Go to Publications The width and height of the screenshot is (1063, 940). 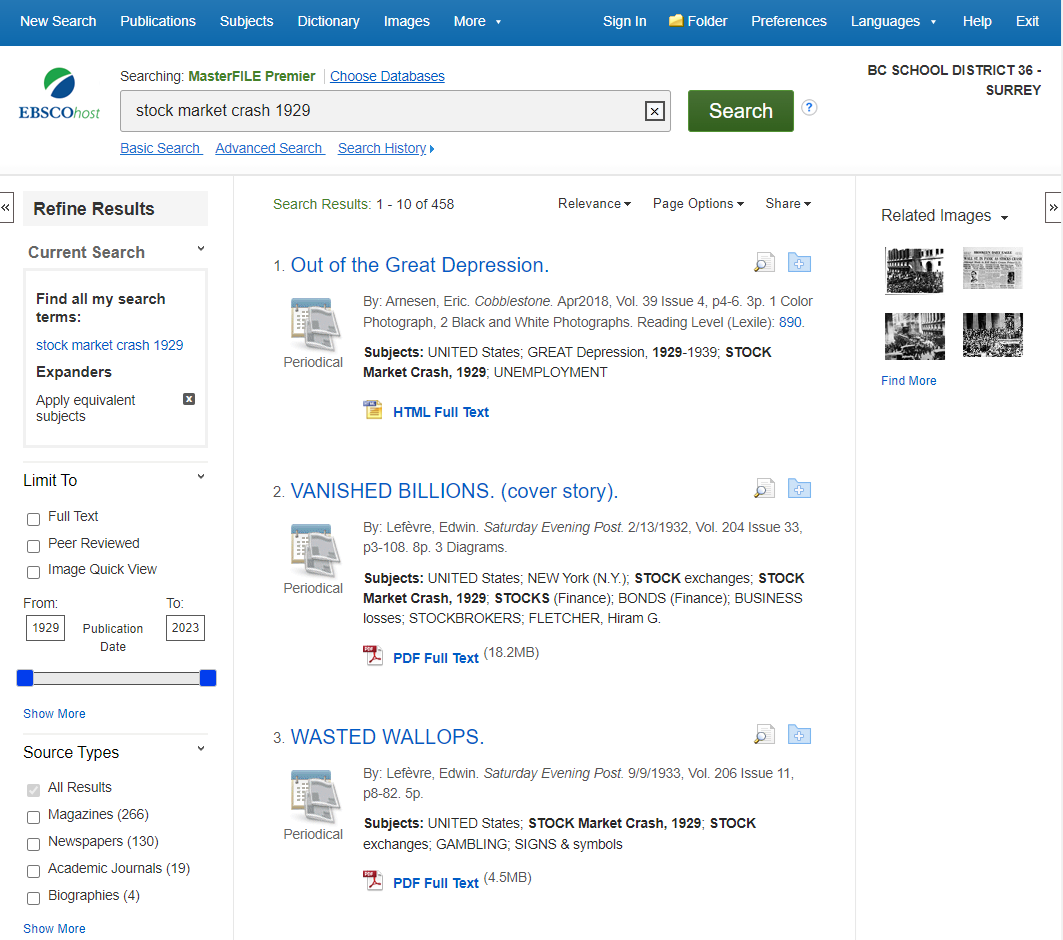[x=158, y=21]
